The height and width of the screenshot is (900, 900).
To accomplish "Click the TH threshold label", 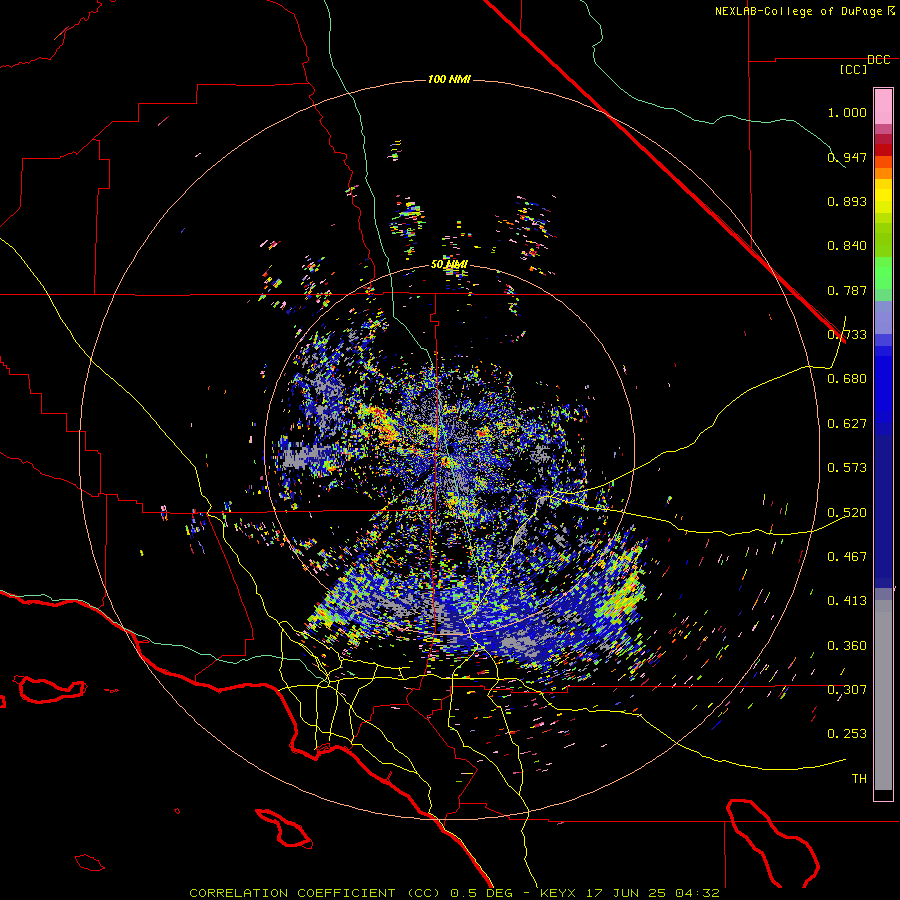I will pos(859,779).
